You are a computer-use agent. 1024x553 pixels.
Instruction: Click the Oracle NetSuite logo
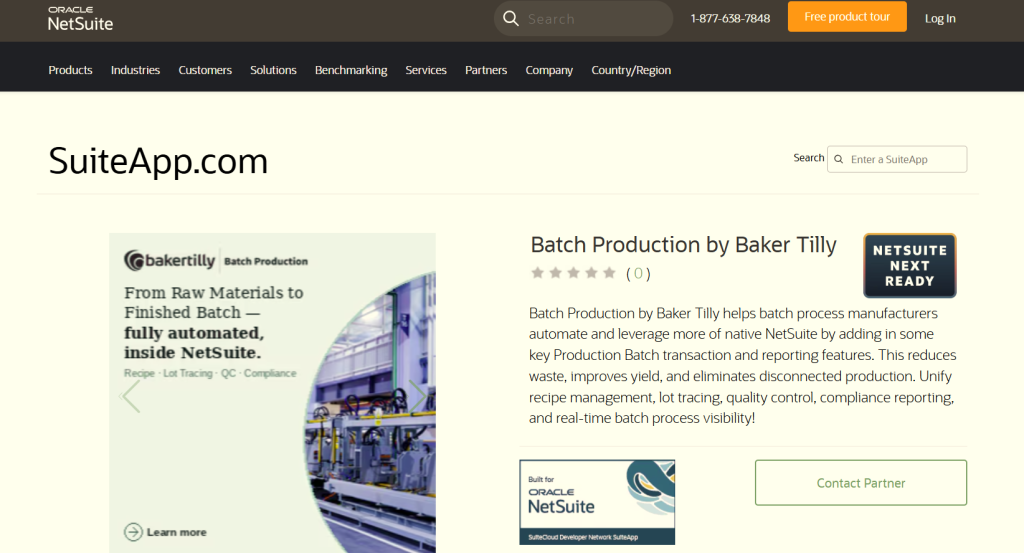click(80, 20)
